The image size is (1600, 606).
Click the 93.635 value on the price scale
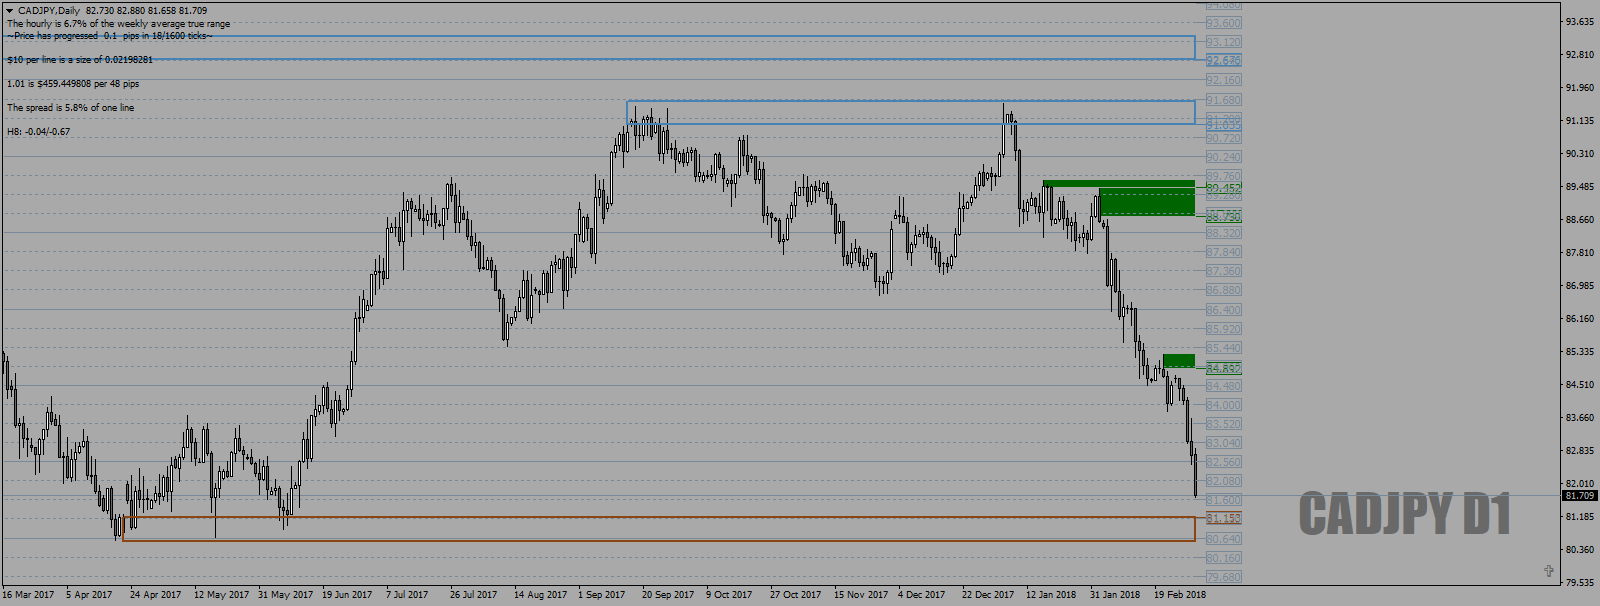(1580, 22)
